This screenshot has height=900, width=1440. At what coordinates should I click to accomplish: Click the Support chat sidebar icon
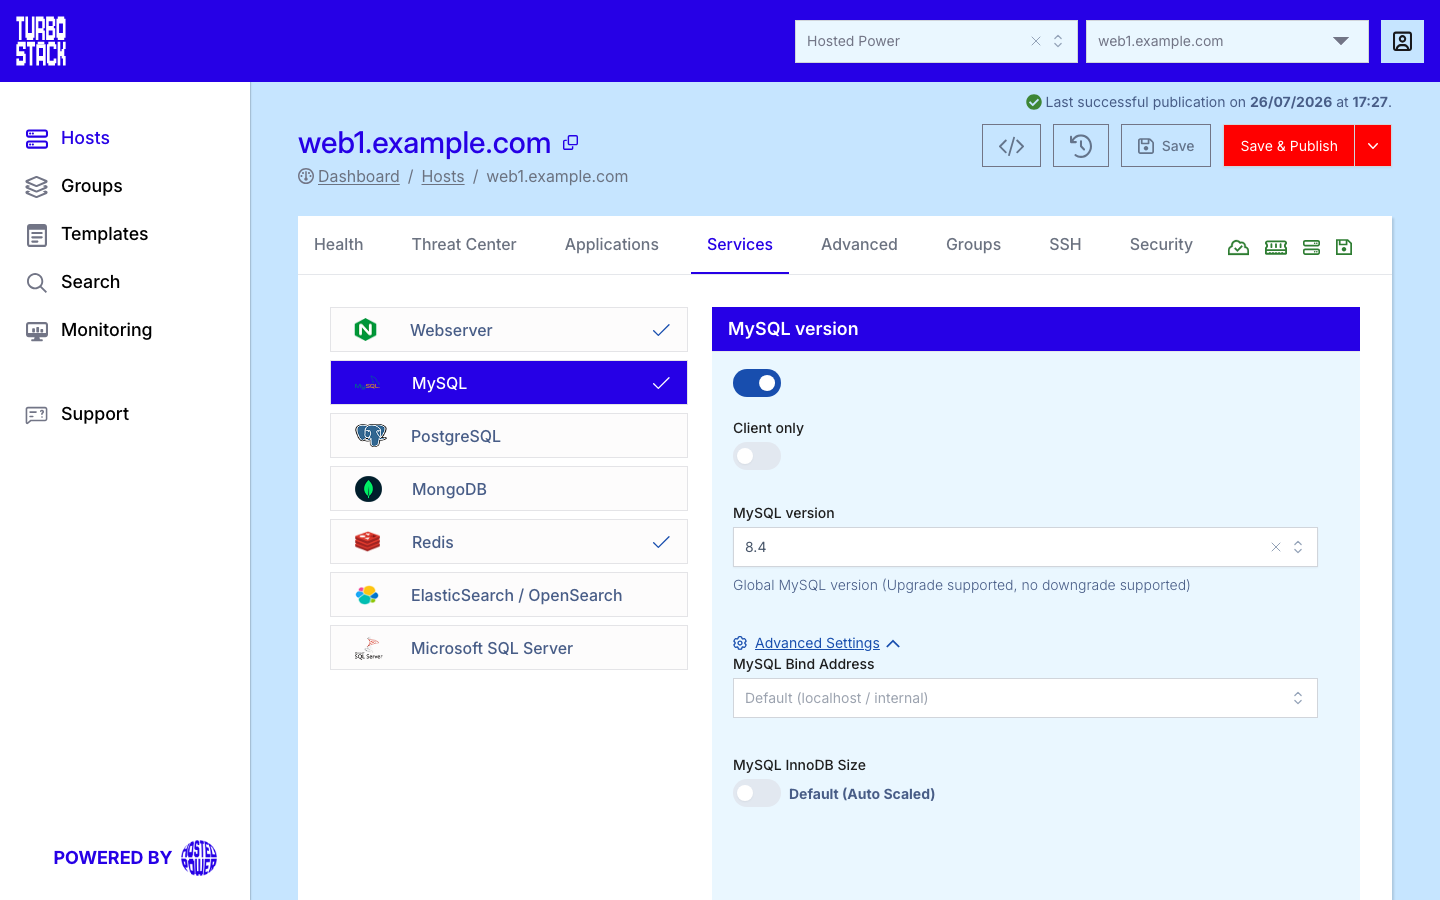point(37,415)
